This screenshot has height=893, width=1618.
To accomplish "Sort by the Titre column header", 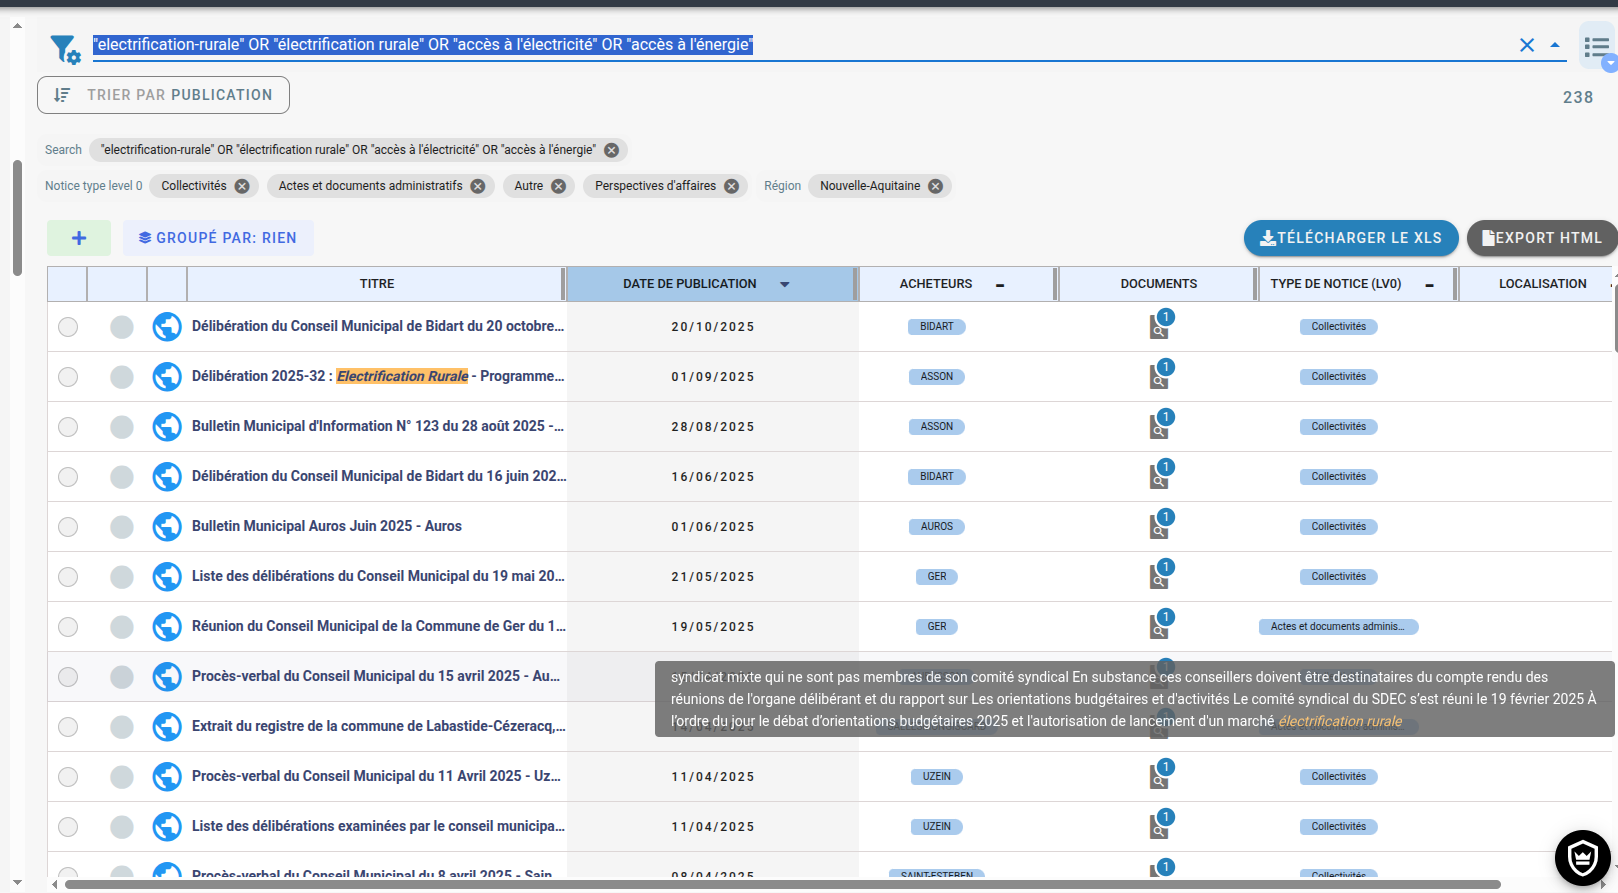I will click(x=376, y=284).
